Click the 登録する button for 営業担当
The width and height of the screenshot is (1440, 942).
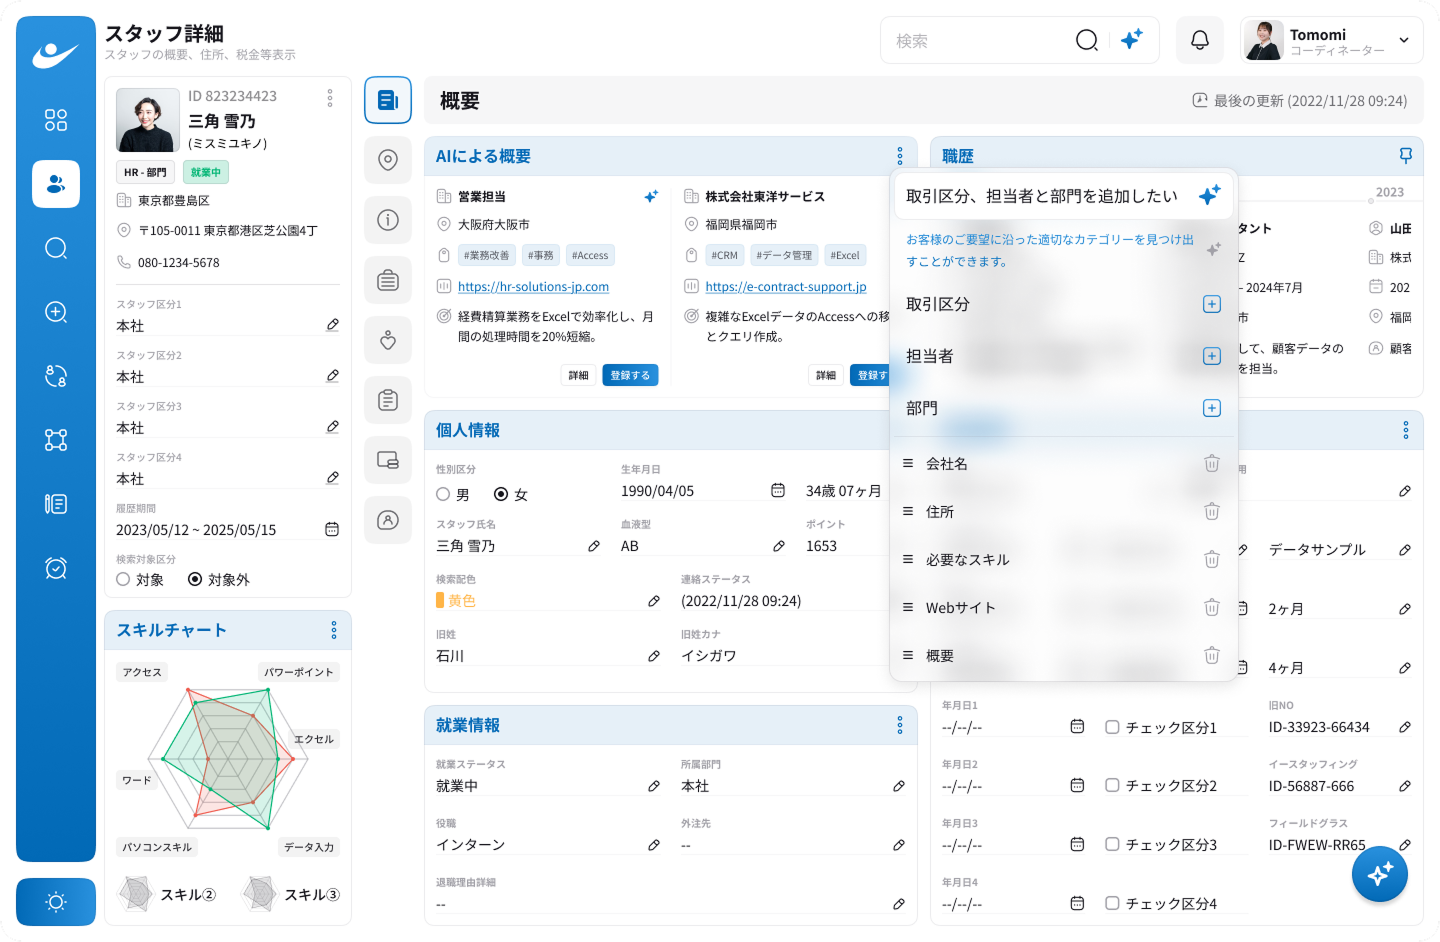point(630,375)
